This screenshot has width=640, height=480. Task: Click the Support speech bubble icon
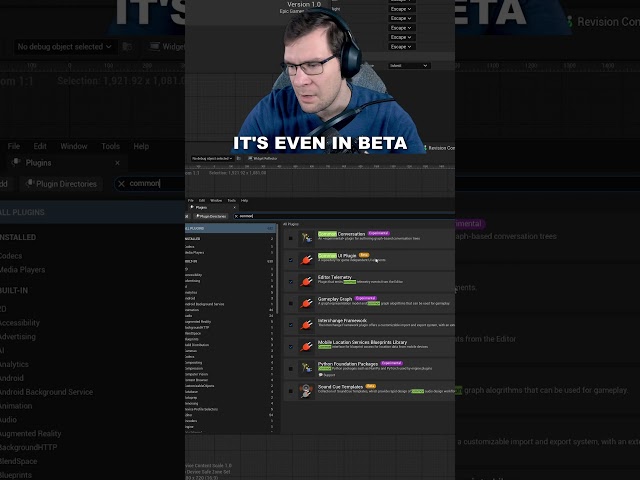(x=320, y=375)
